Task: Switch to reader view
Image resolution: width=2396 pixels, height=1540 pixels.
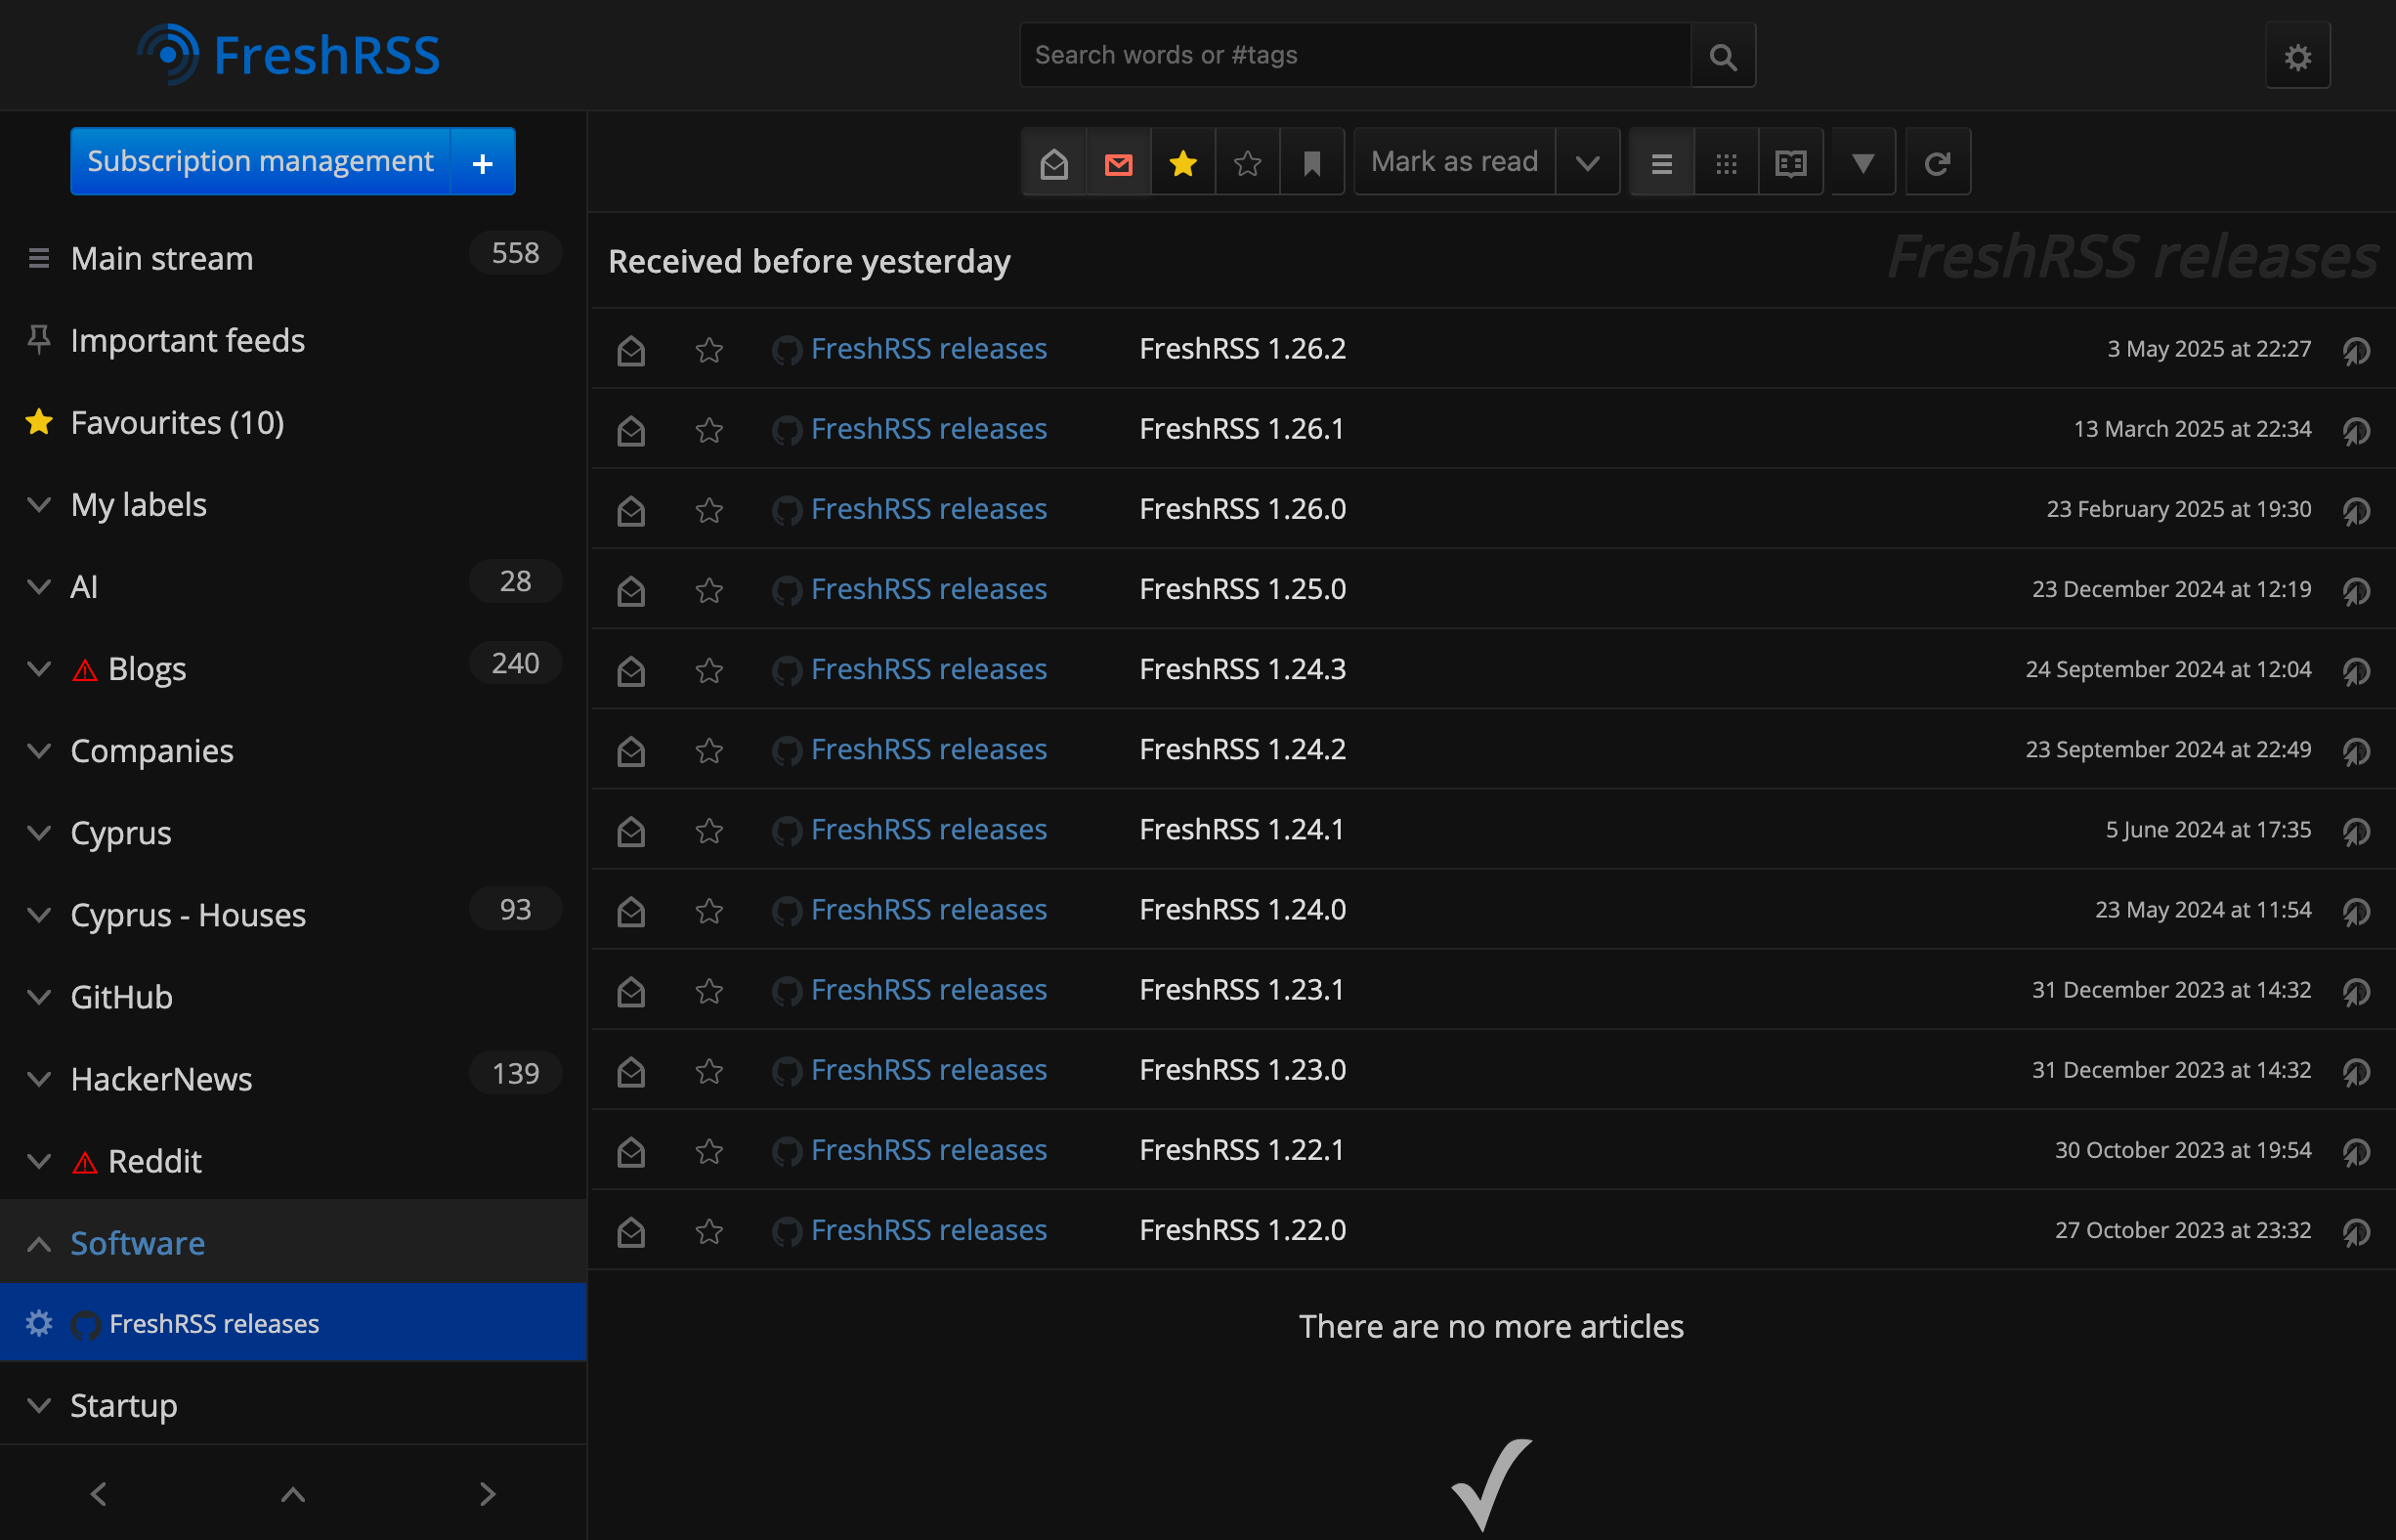Action: point(1790,162)
